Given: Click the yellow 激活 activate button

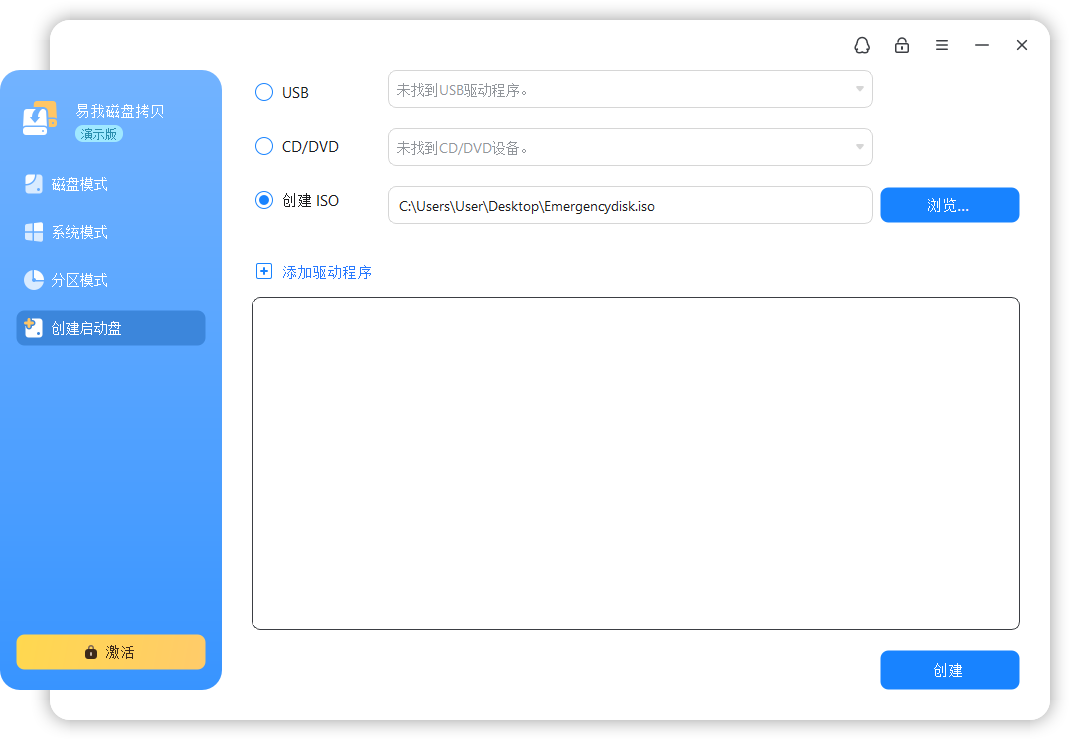Looking at the screenshot, I should click(111, 652).
